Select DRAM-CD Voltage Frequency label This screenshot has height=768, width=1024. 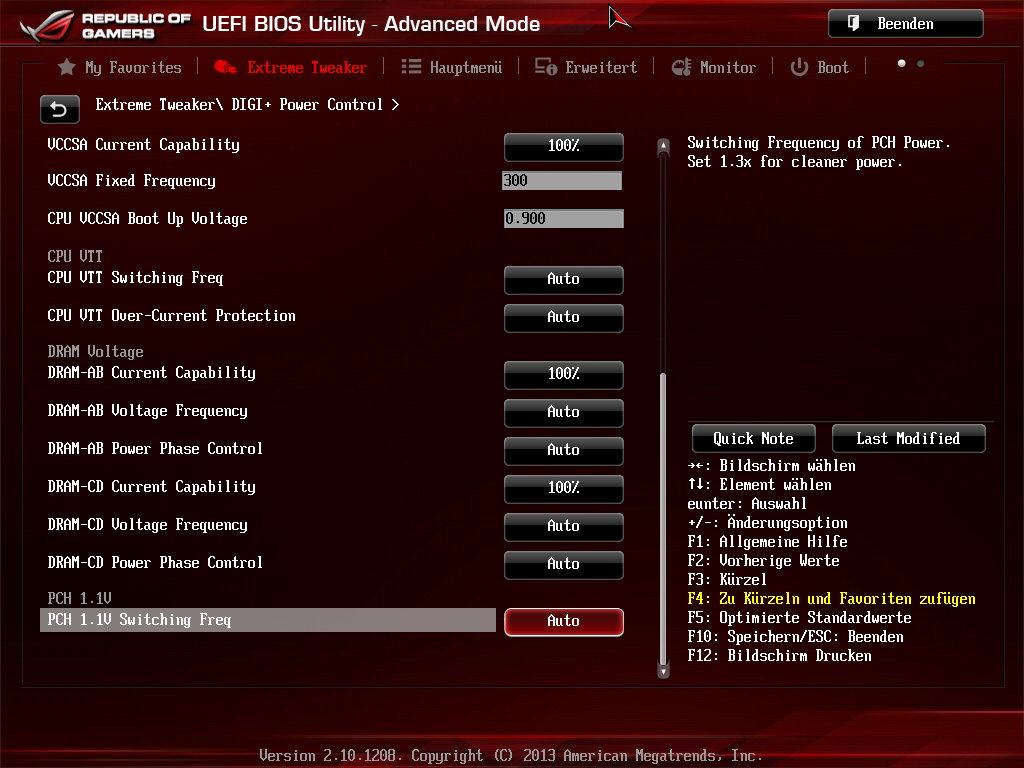[147, 524]
